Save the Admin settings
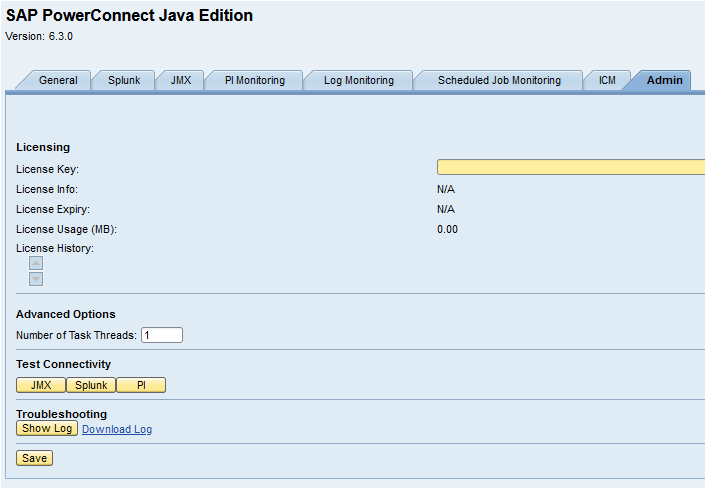The image size is (706, 489). [x=34, y=458]
